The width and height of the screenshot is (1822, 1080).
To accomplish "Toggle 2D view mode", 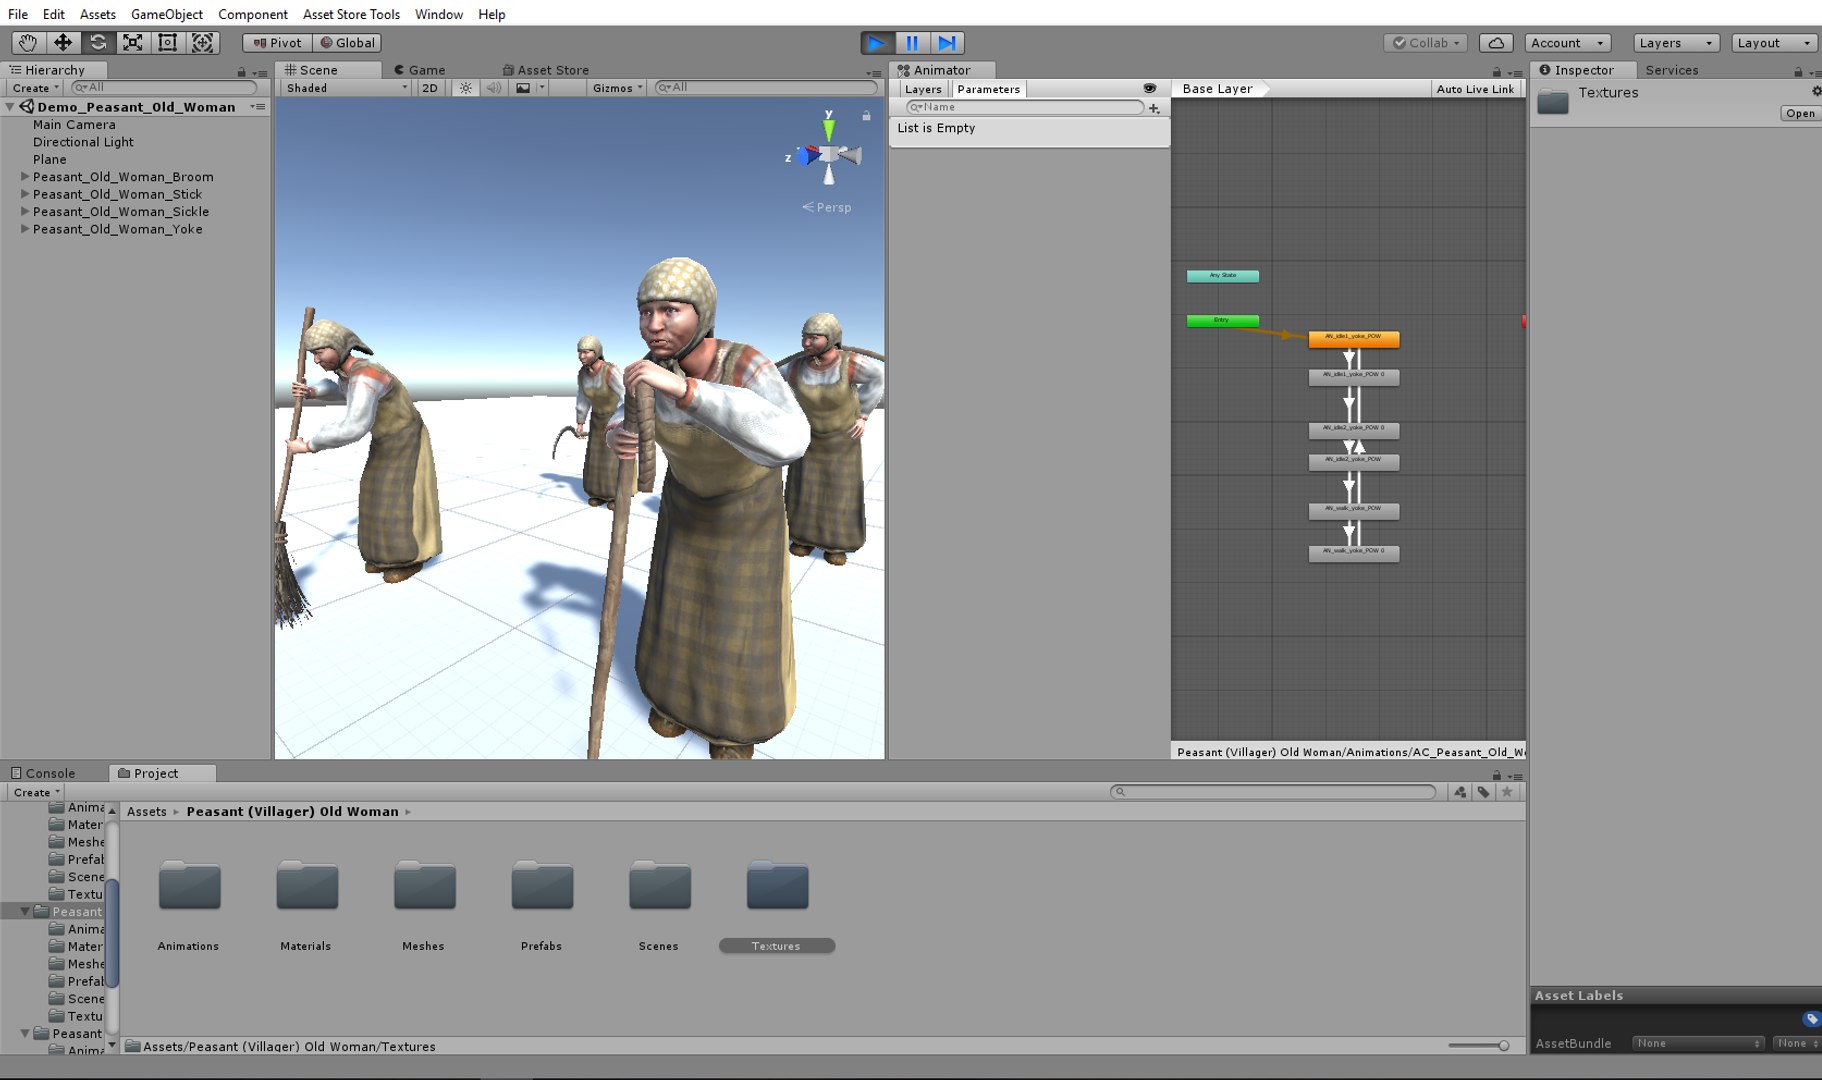I will coord(430,88).
